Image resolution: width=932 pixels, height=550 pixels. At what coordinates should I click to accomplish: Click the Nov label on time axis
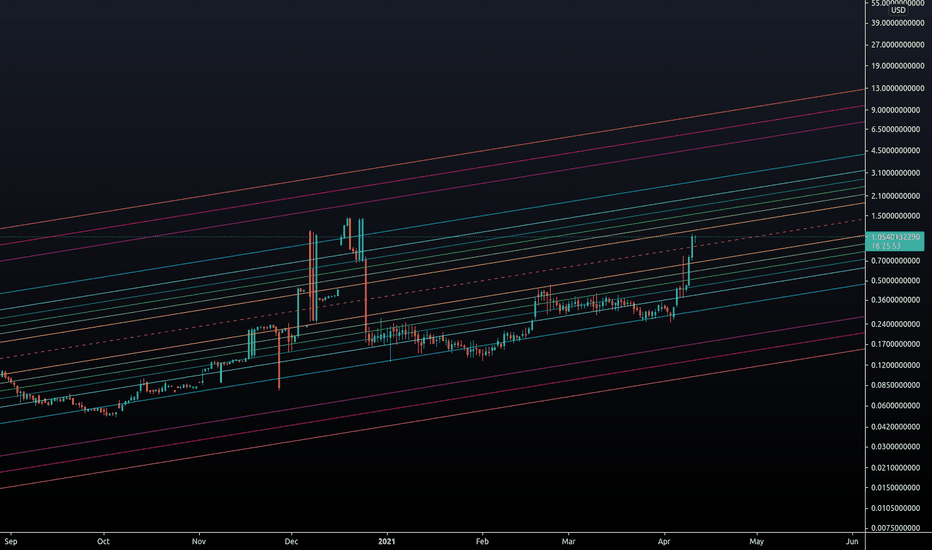click(x=199, y=542)
